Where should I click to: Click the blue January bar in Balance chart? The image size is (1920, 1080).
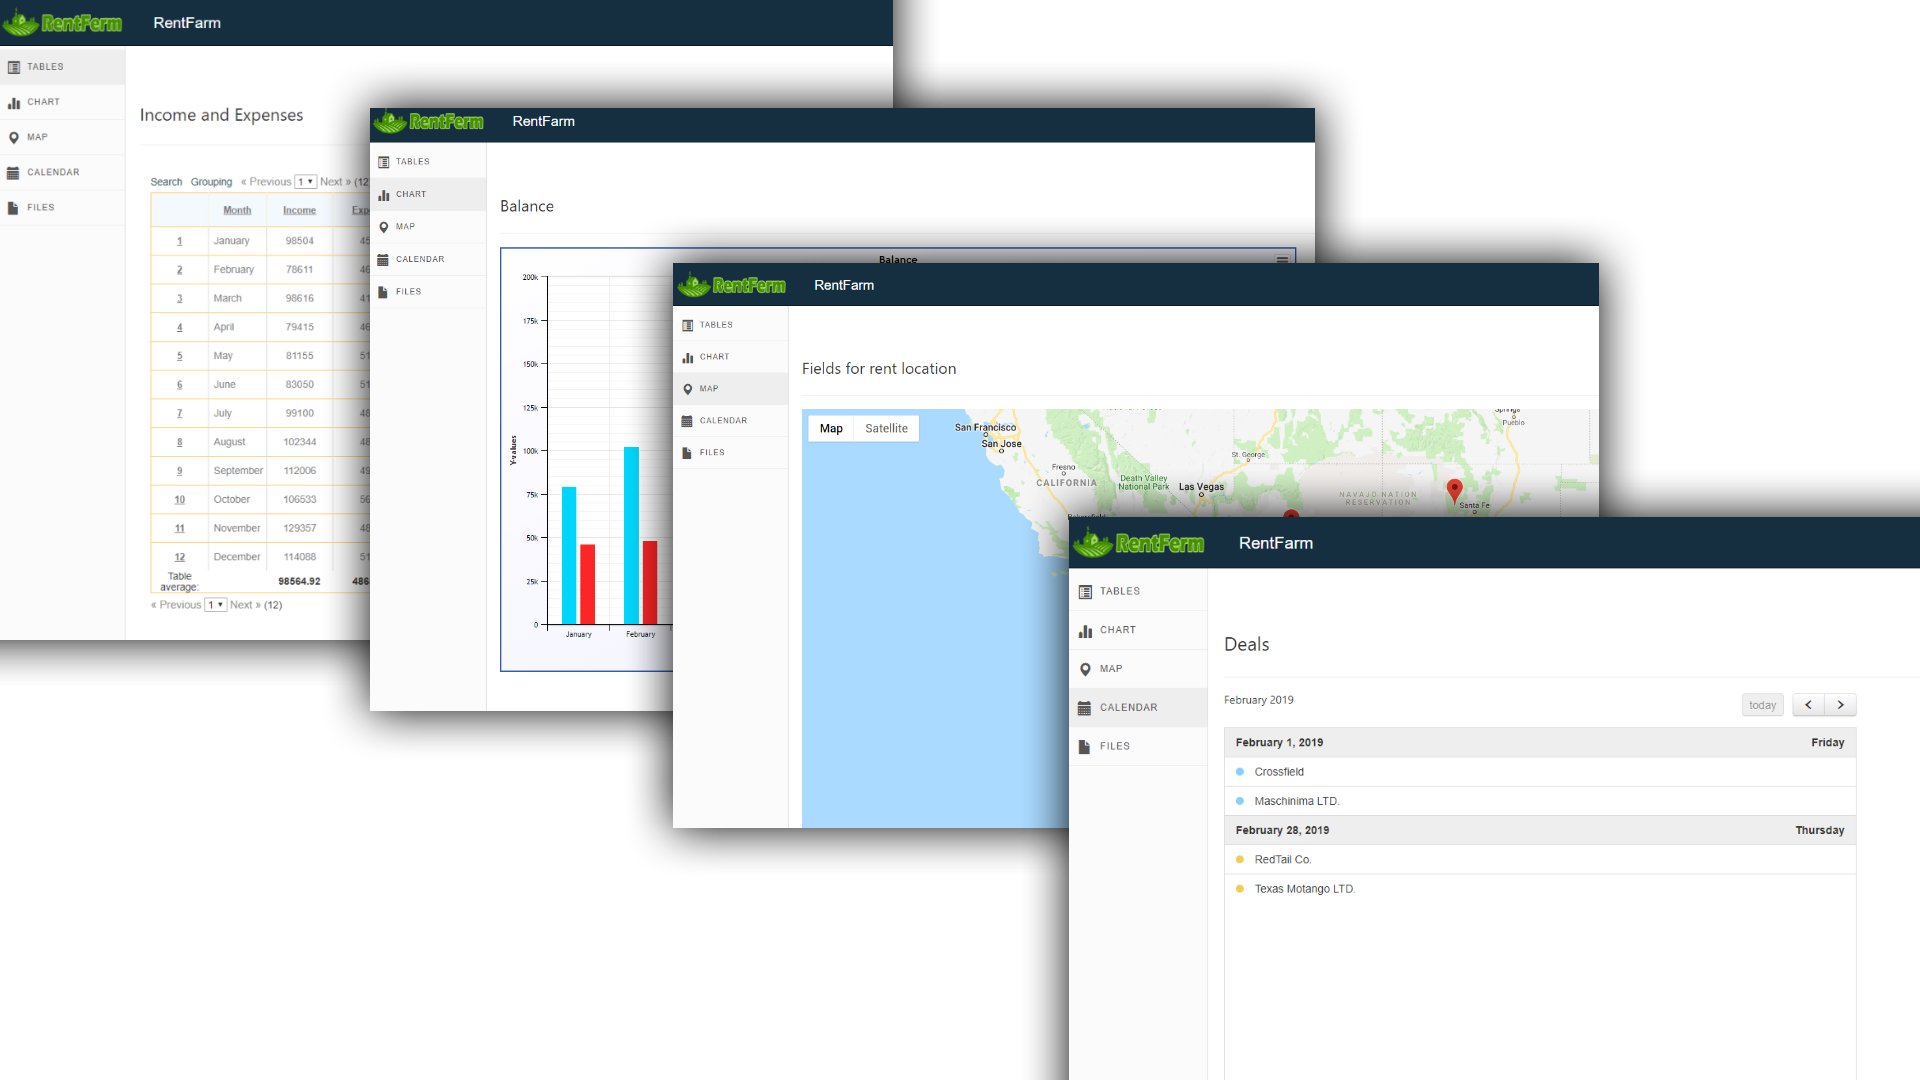[569, 556]
